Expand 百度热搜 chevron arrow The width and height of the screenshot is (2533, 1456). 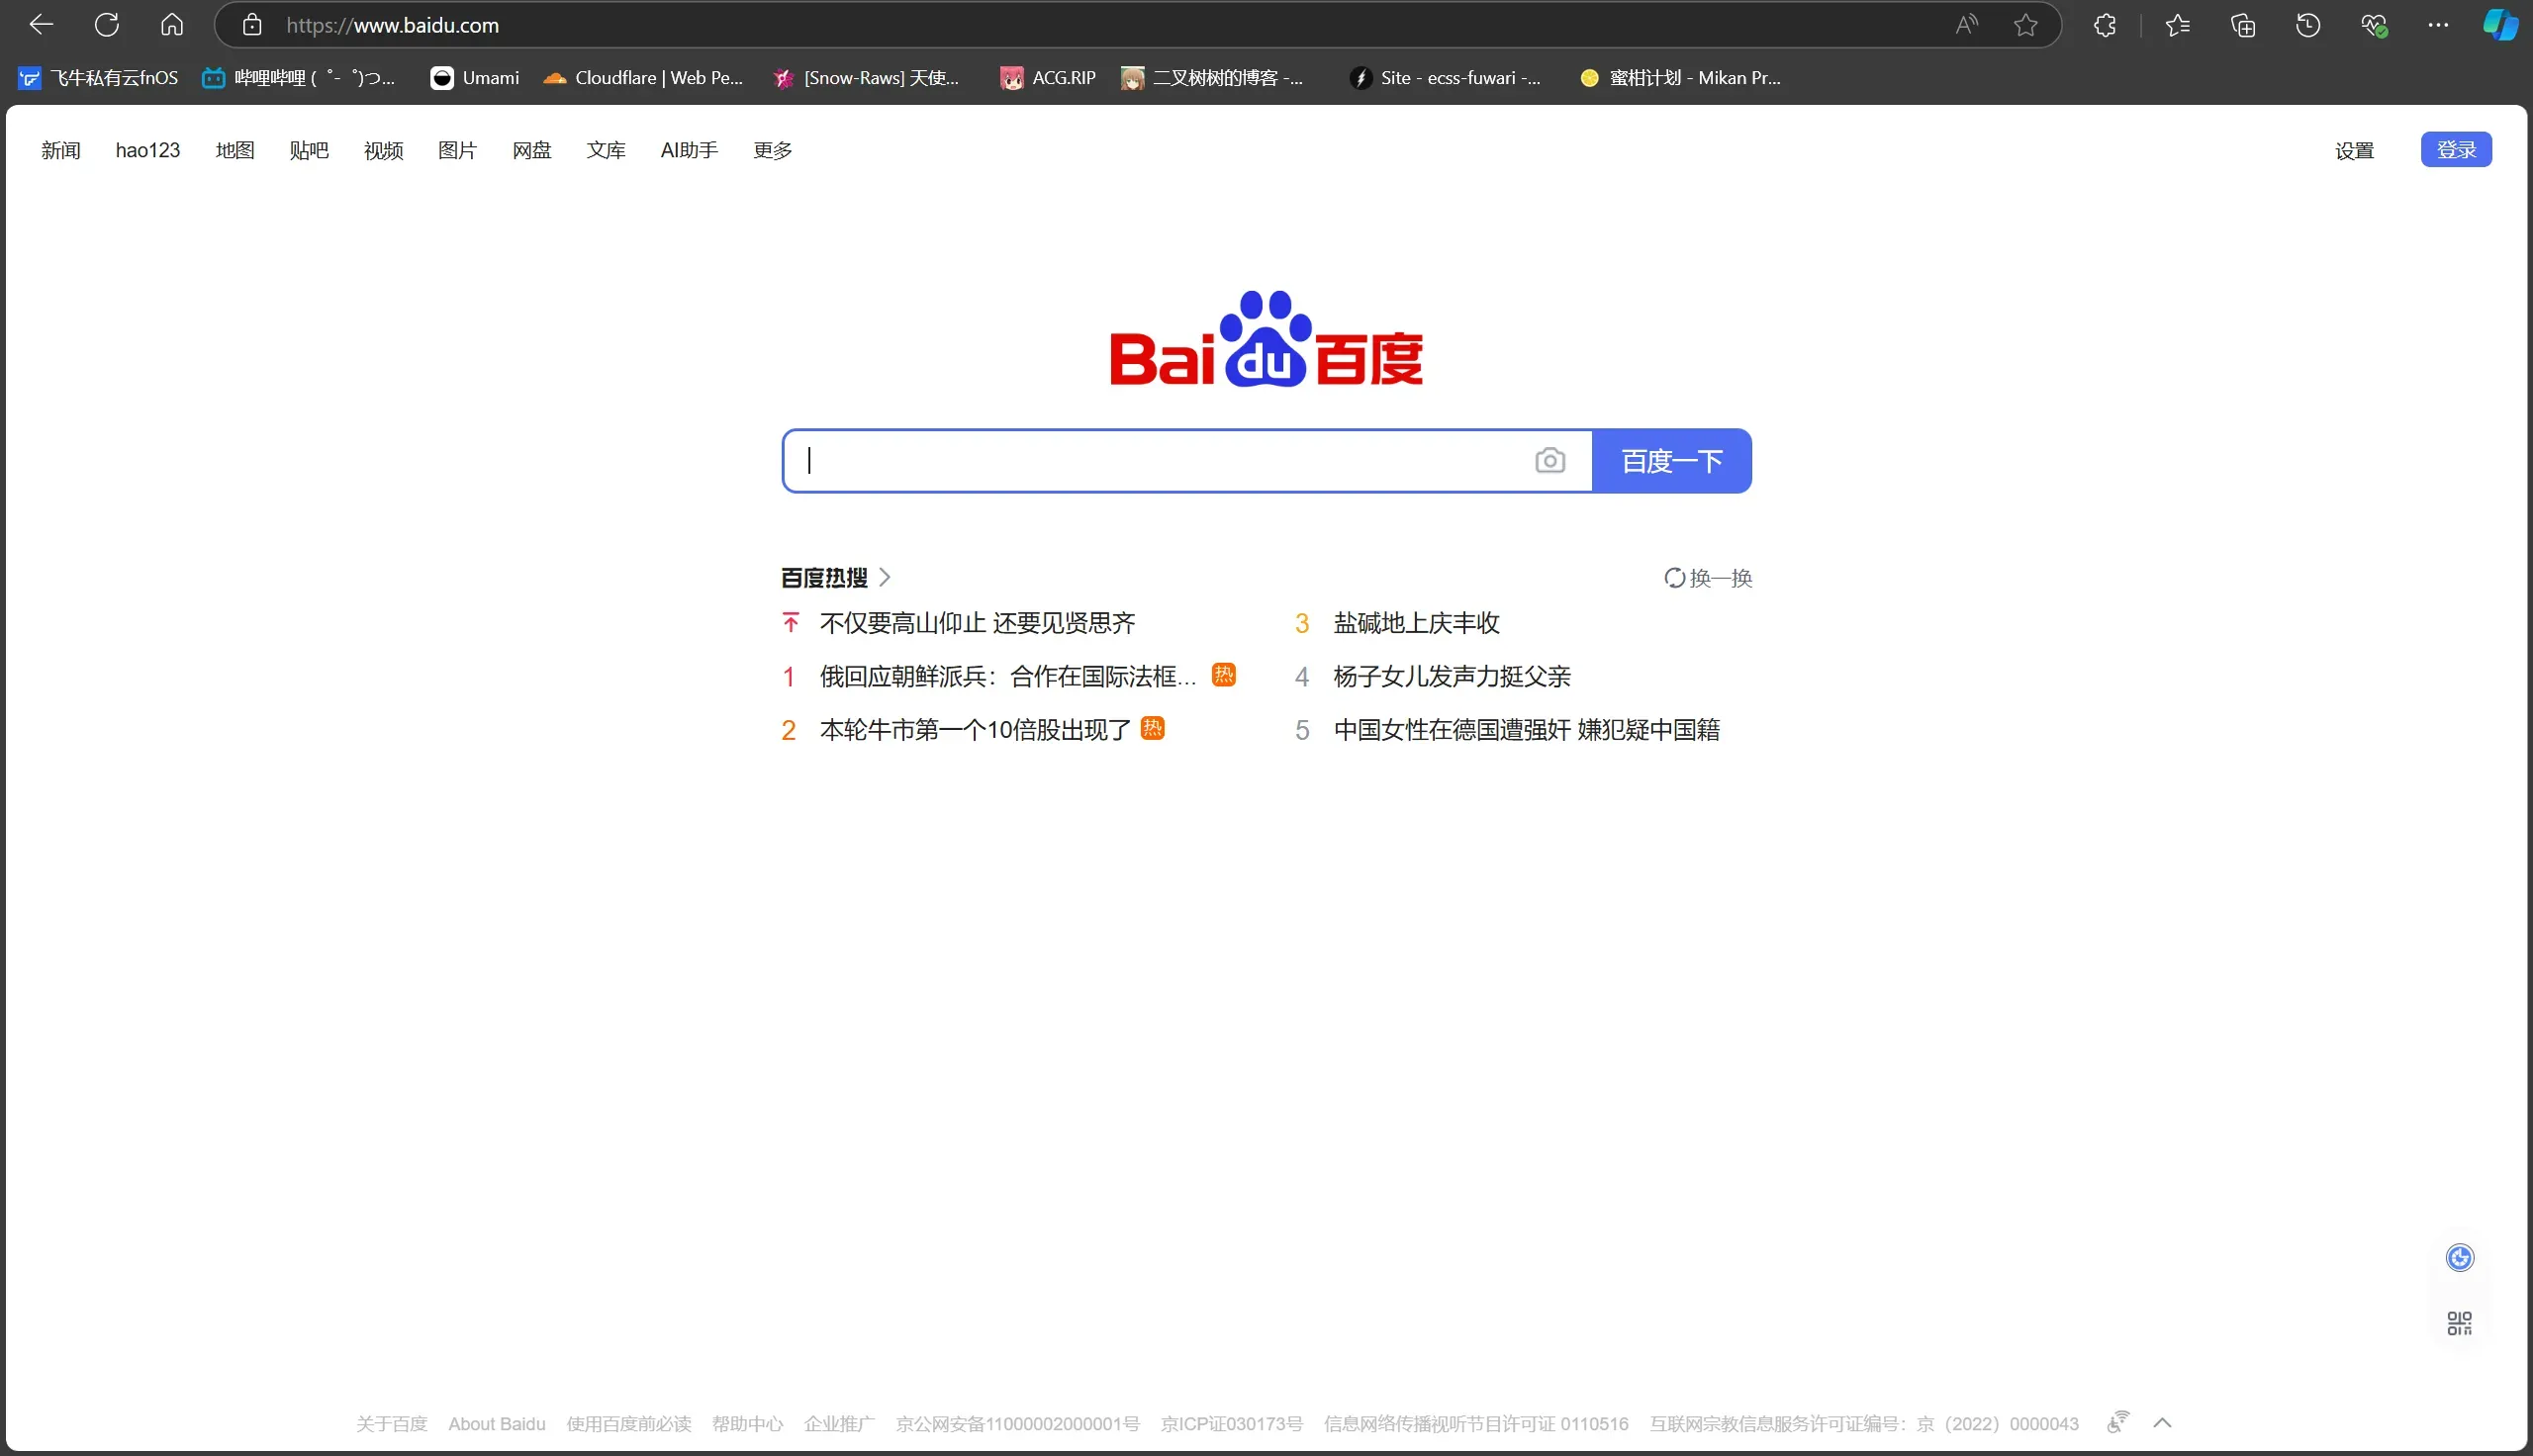[885, 577]
